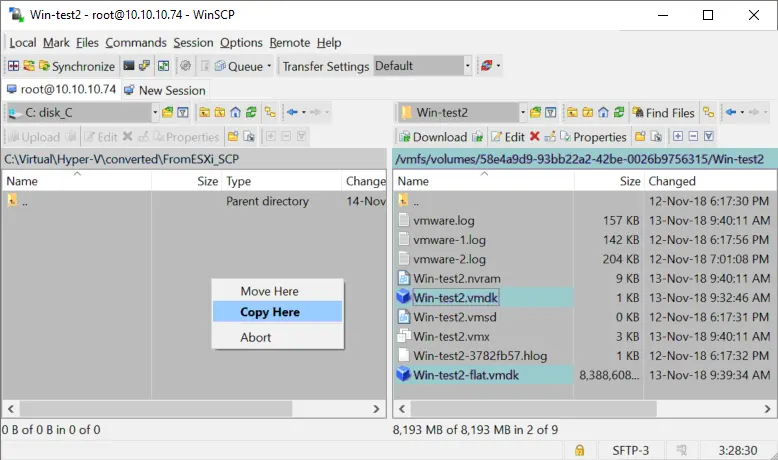Click remote Properties button

click(593, 137)
